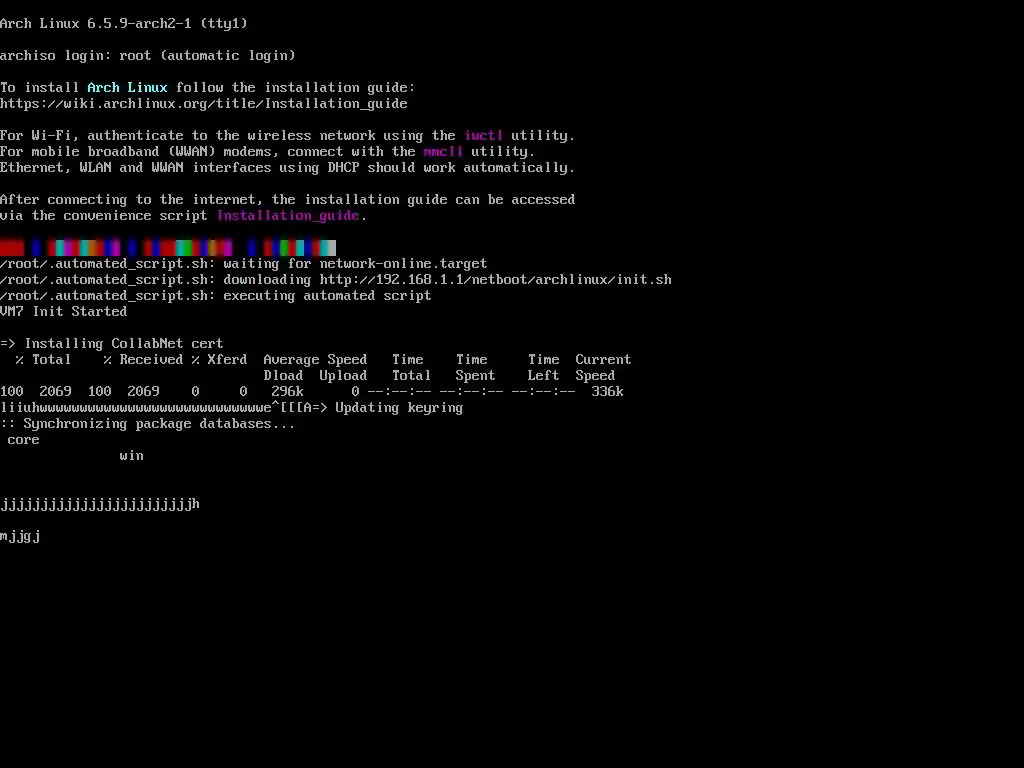Click the magenta 'Installation_guide' script name
The height and width of the screenshot is (768, 1024).
pyautogui.click(x=288, y=216)
